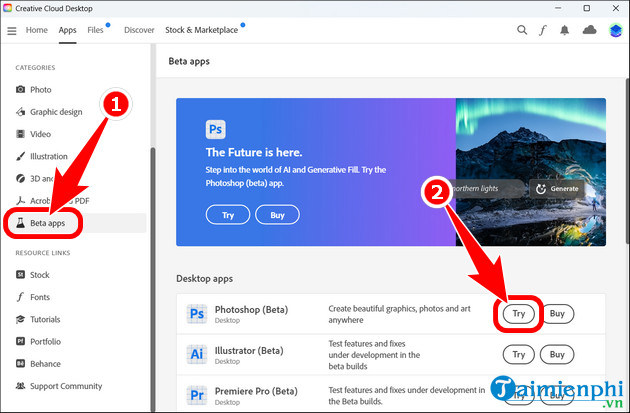The height and width of the screenshot is (413, 630).
Task: Minimize the Creative Cloud Desktop window
Action: point(558,8)
